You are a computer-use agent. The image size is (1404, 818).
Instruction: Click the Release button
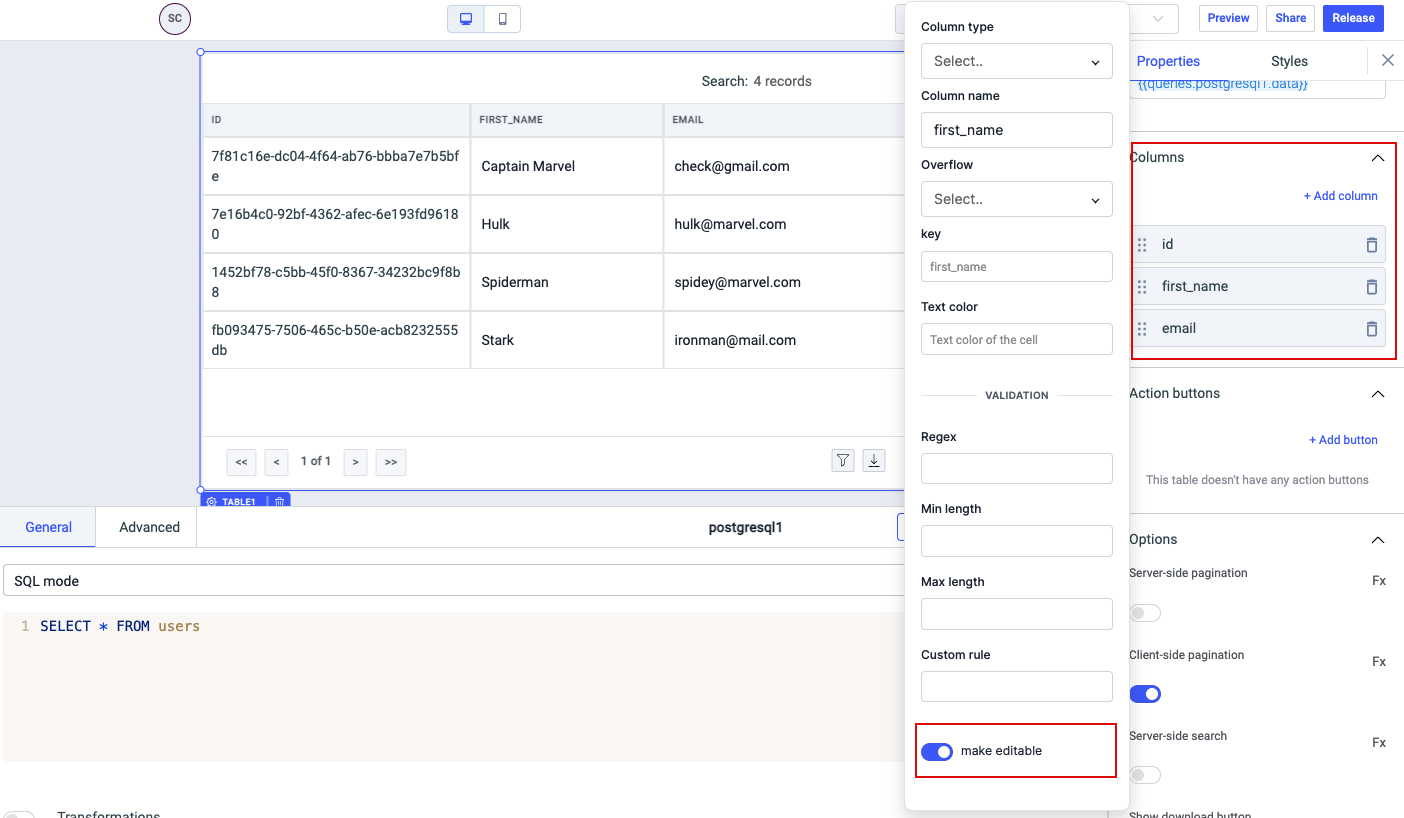(1353, 18)
